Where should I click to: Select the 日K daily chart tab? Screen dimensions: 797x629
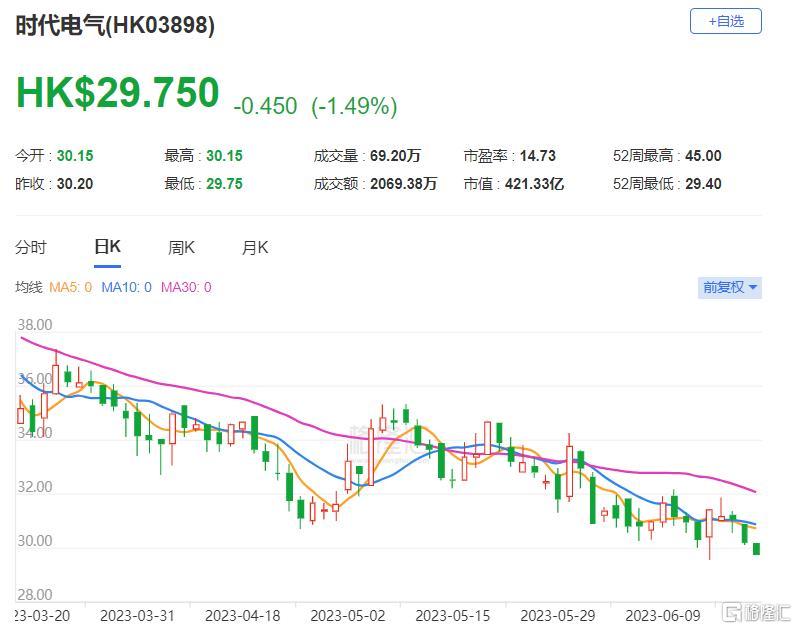[107, 248]
